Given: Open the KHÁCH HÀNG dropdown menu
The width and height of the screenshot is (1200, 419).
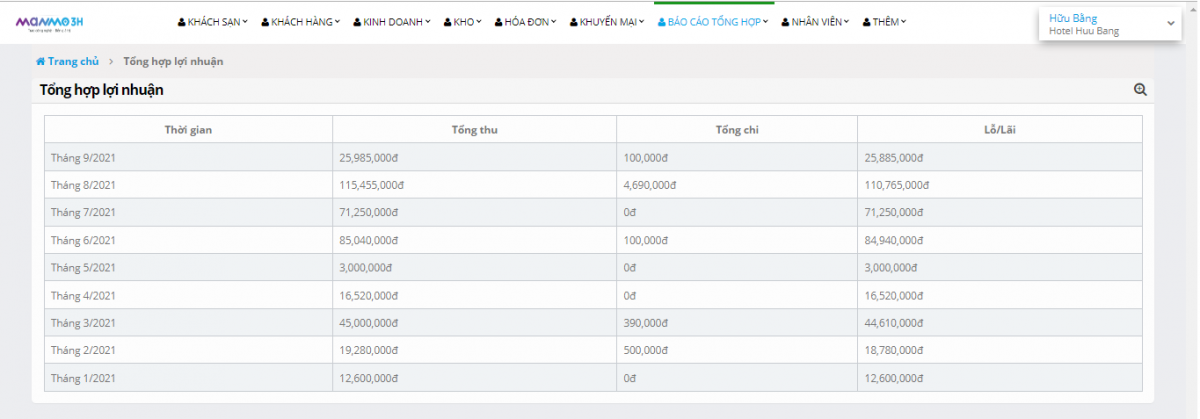Looking at the screenshot, I should [x=305, y=22].
